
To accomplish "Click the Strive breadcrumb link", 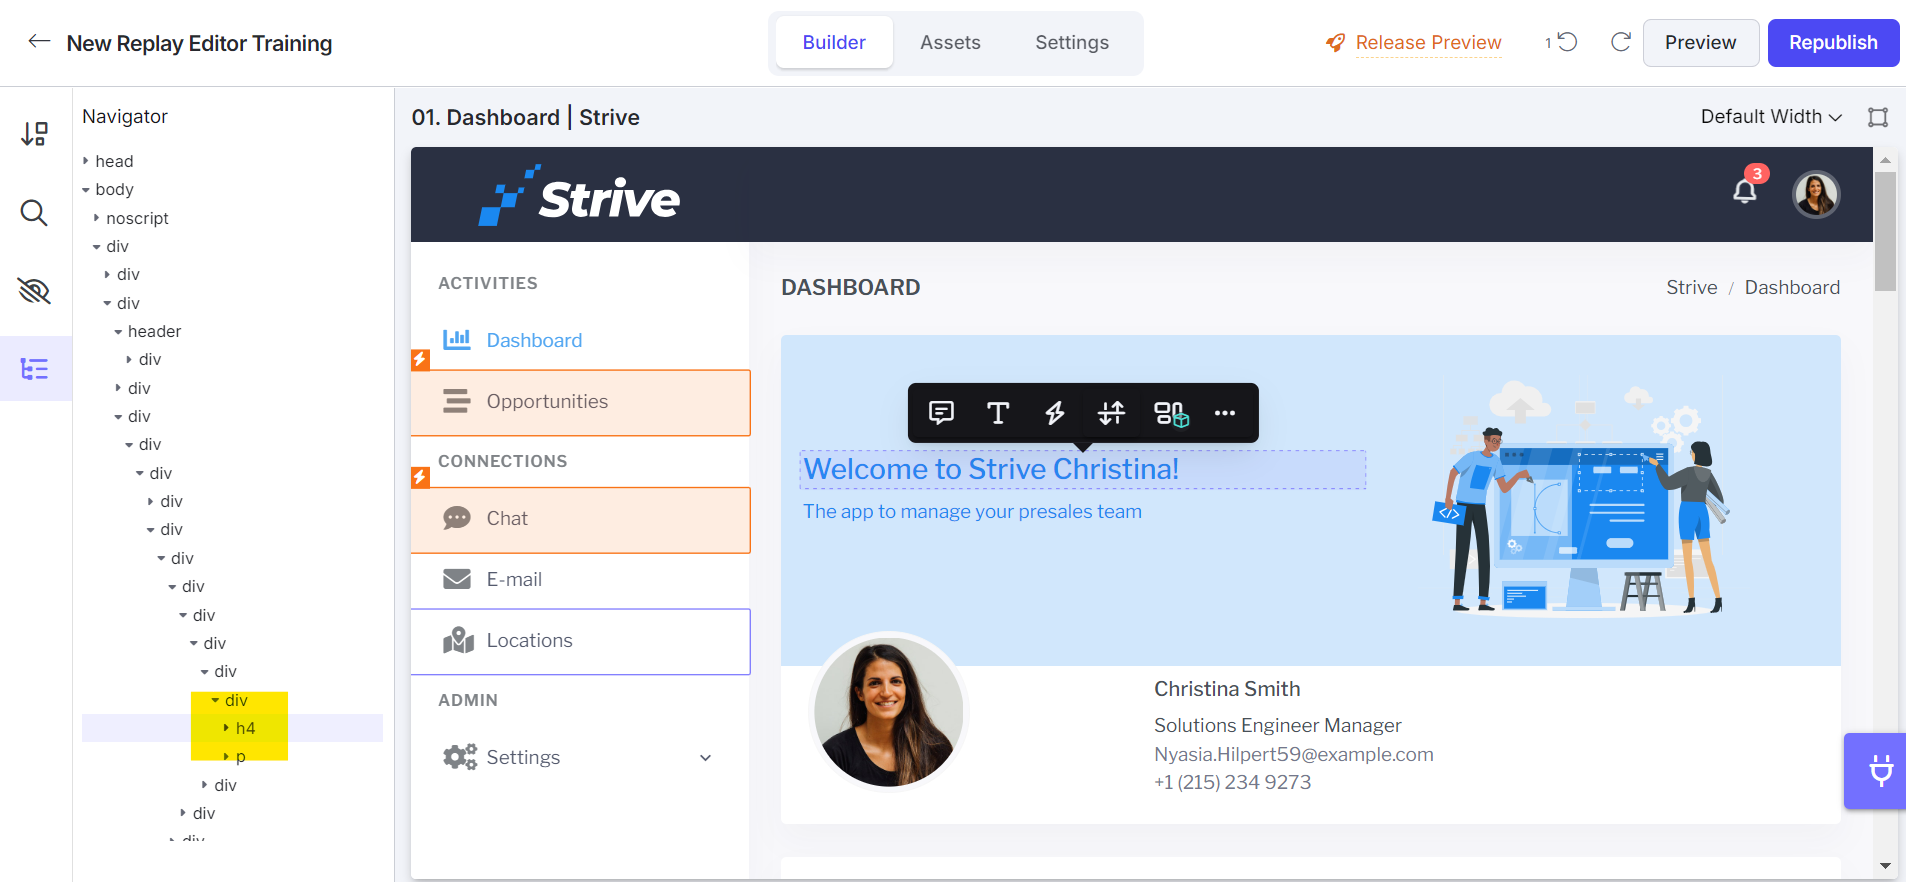I will [x=1691, y=287].
